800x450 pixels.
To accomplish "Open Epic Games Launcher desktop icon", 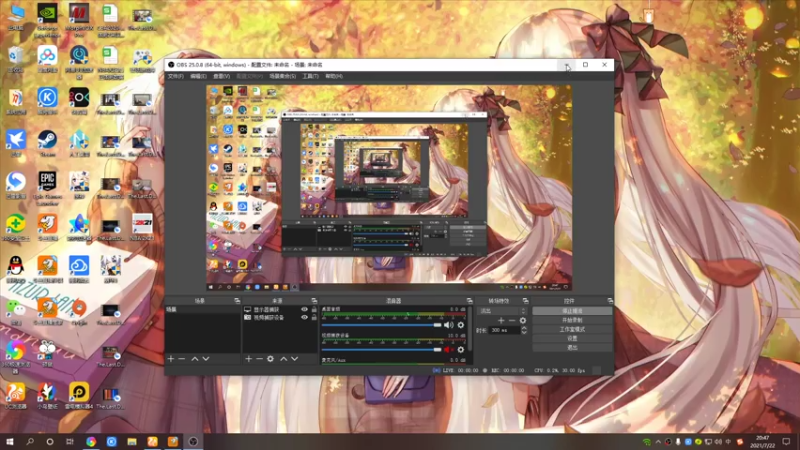I will (x=47, y=188).
